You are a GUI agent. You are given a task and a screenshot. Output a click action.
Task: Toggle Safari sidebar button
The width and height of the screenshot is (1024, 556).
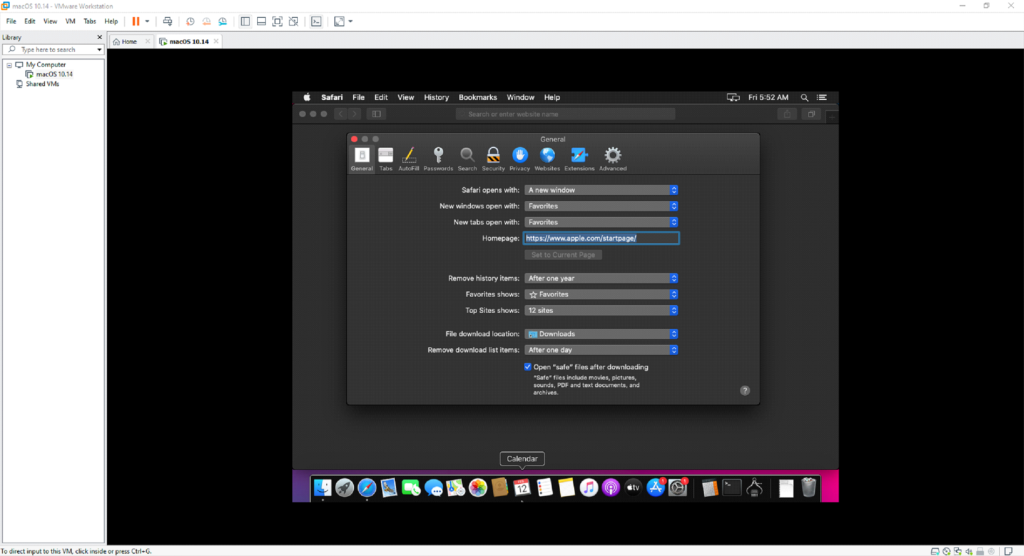point(377,114)
